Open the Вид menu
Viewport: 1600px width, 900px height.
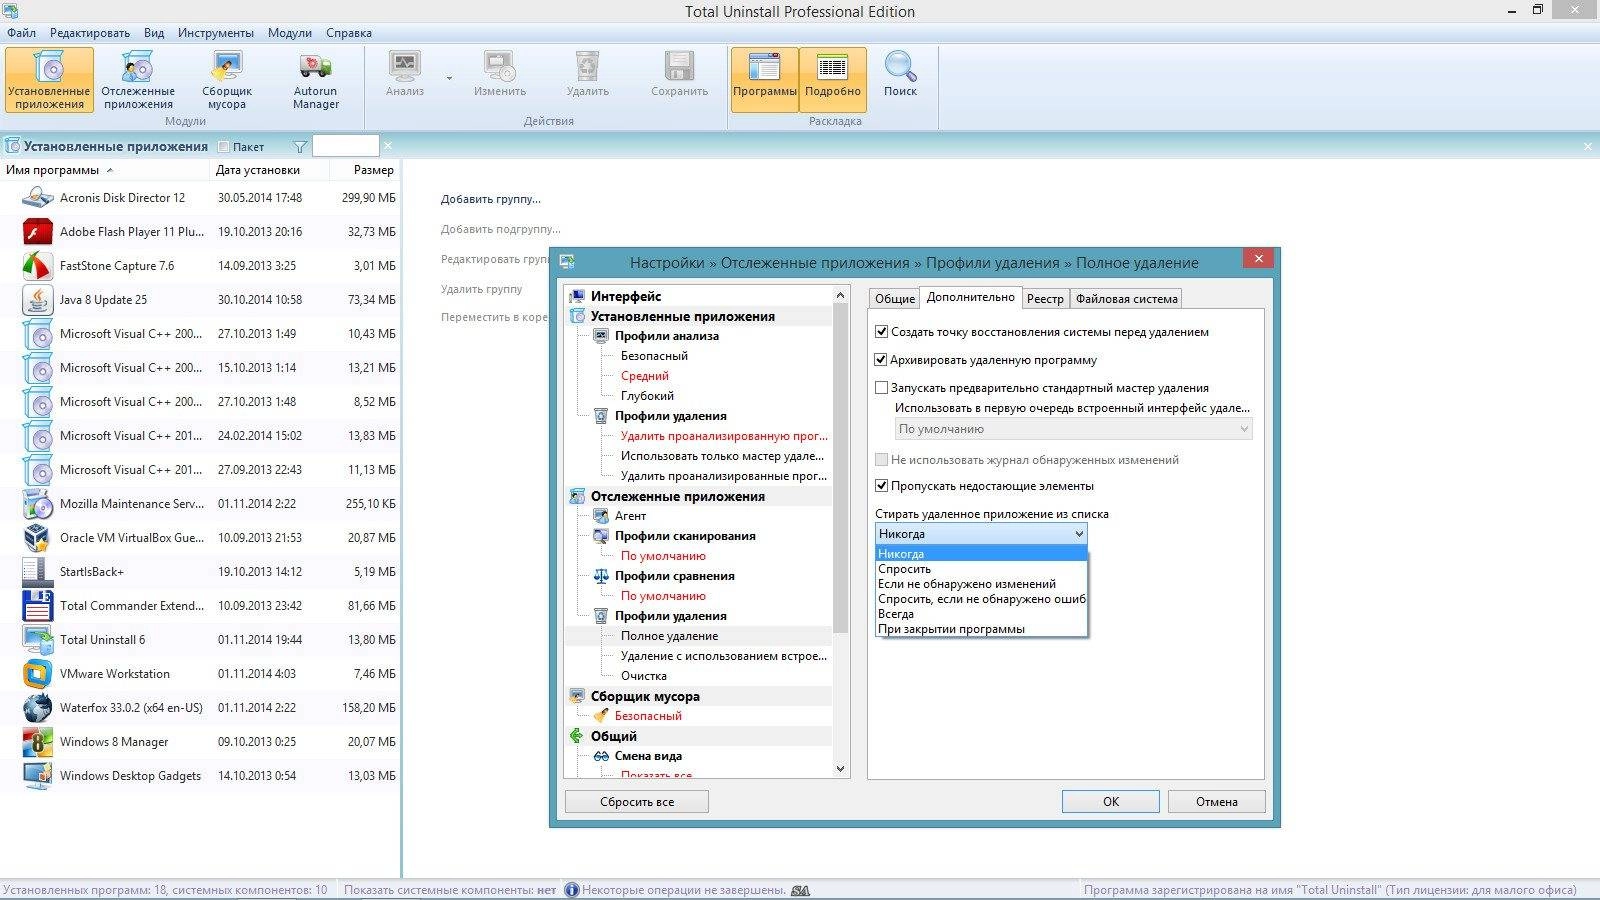click(154, 33)
